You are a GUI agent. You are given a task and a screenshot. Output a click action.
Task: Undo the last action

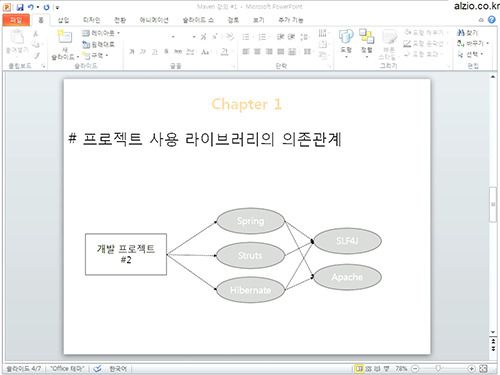click(x=30, y=7)
